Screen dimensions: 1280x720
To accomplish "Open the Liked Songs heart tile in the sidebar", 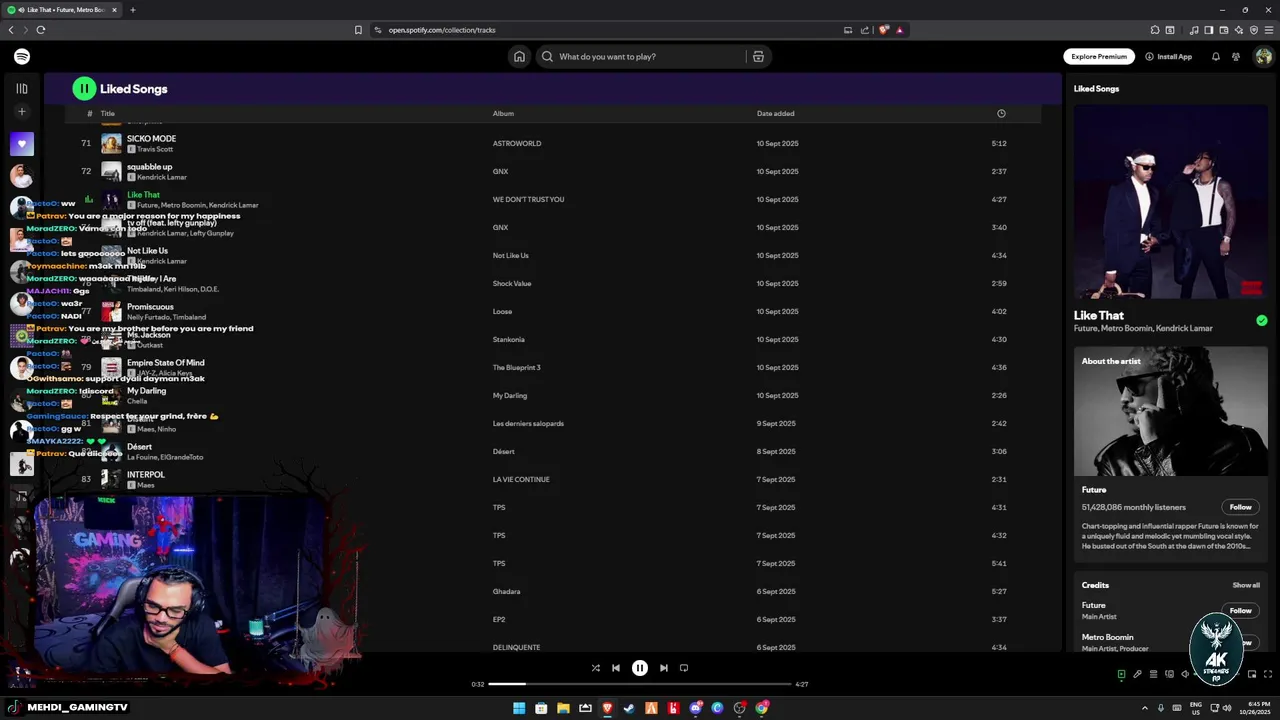I will point(22,144).
